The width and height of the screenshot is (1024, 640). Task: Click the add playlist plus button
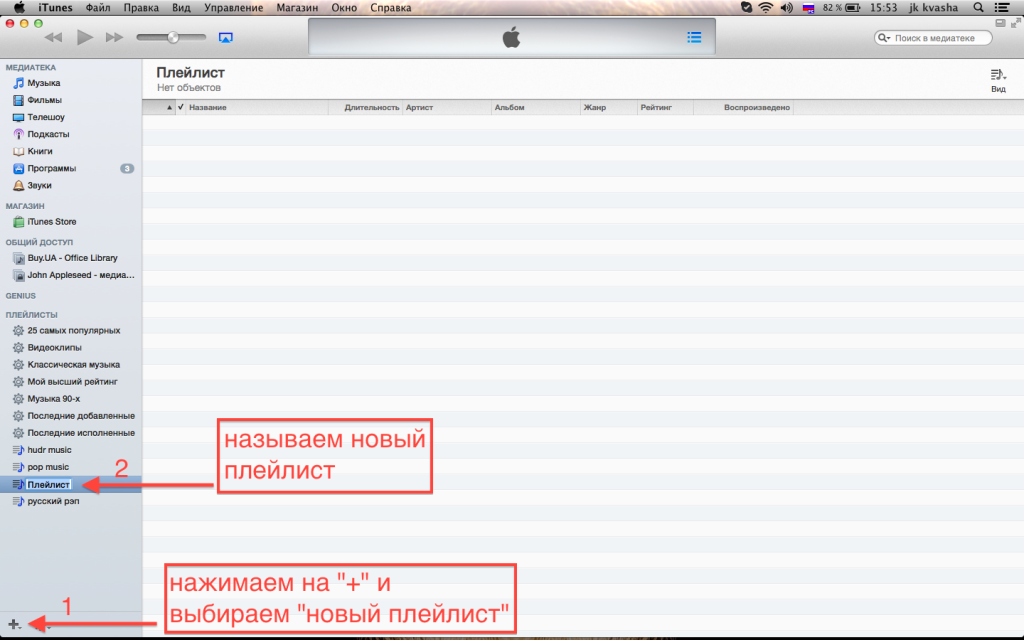click(14, 624)
